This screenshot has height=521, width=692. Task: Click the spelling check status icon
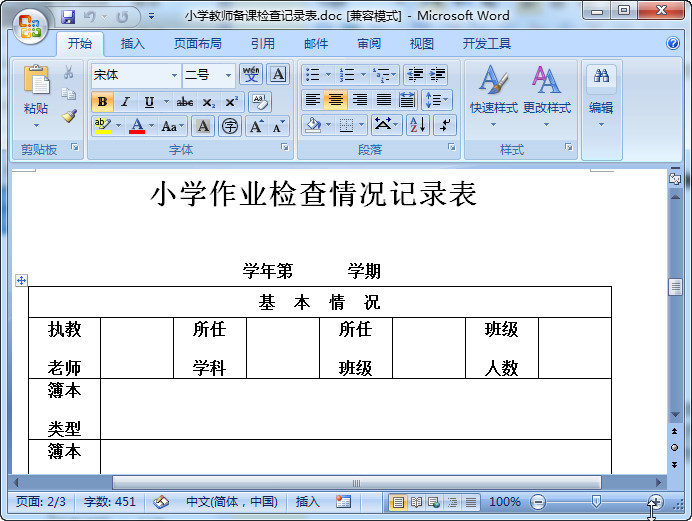point(161,502)
